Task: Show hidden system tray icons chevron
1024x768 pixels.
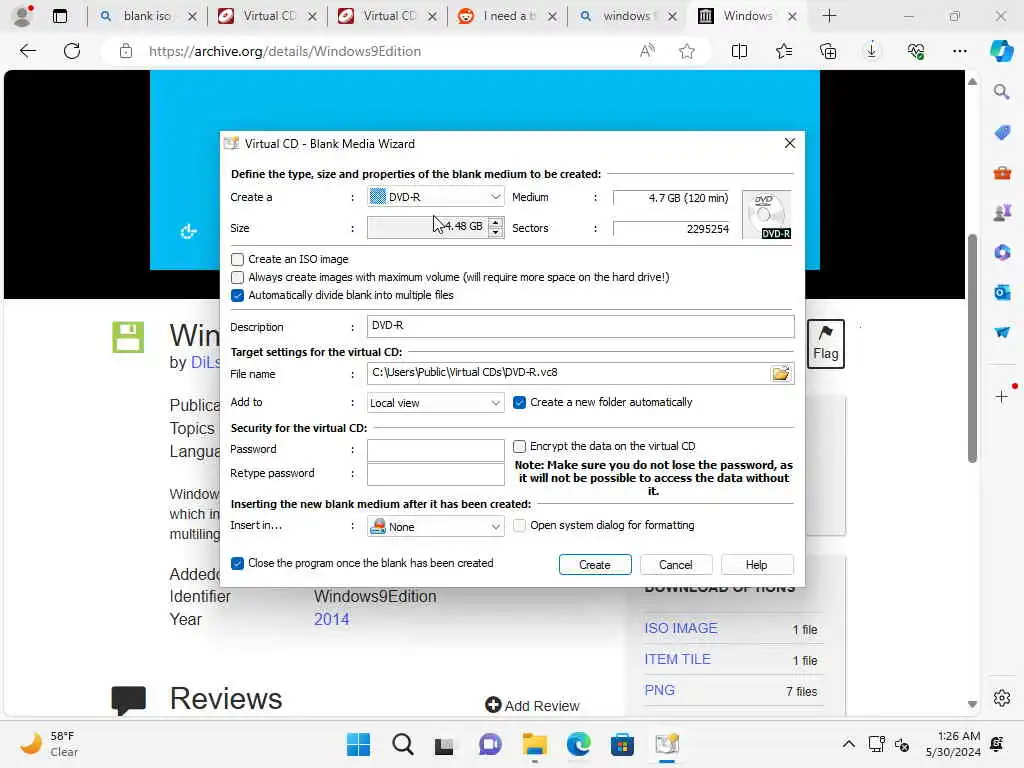Action: (848, 744)
